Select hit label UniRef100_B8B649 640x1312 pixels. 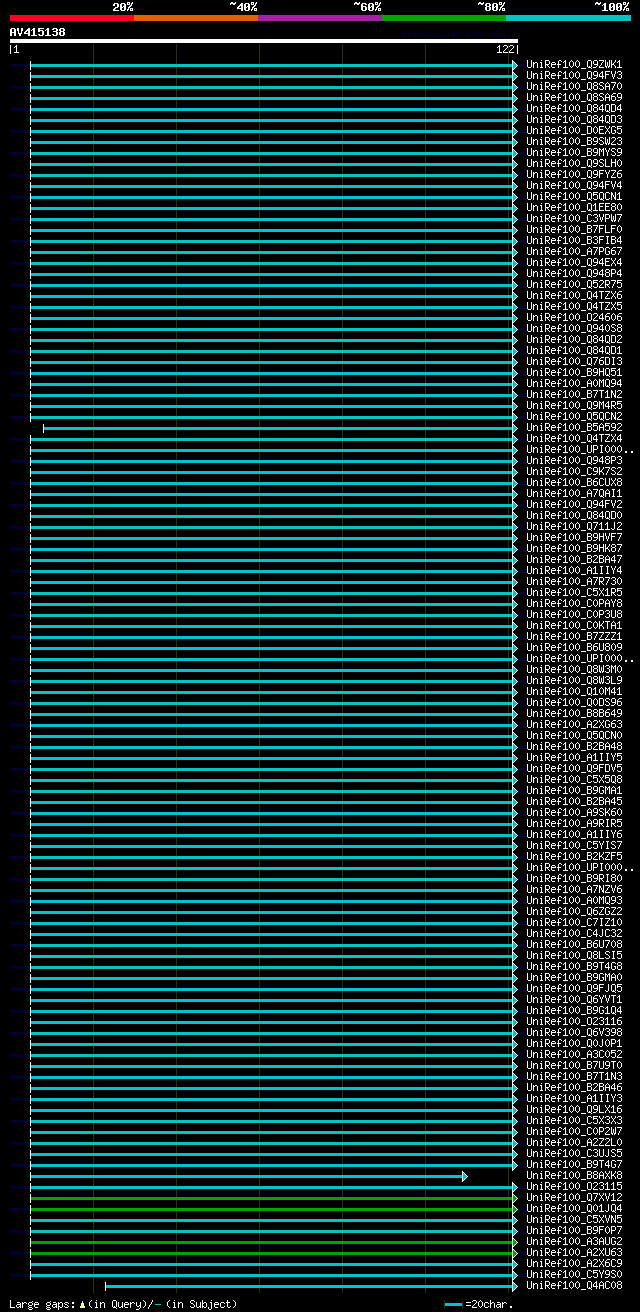point(574,714)
